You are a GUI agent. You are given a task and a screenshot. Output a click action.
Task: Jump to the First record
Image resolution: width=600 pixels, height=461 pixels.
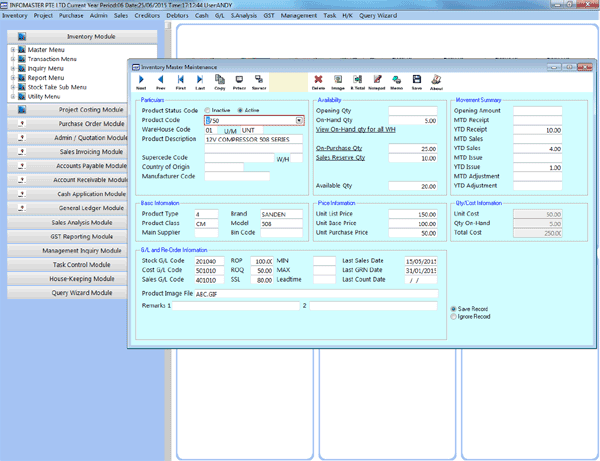click(180, 80)
